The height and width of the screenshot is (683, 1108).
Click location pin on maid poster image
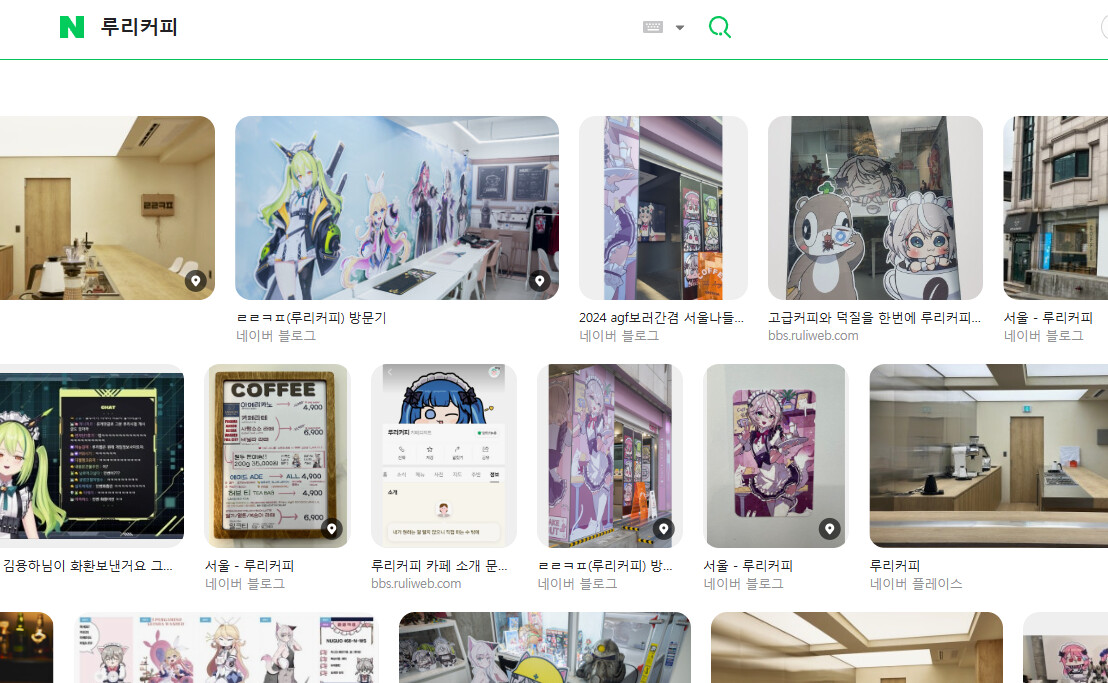830,528
